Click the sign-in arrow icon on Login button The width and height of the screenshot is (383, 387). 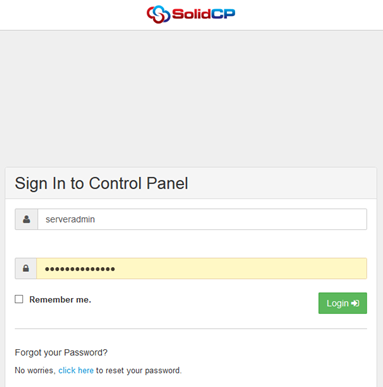[x=355, y=303]
